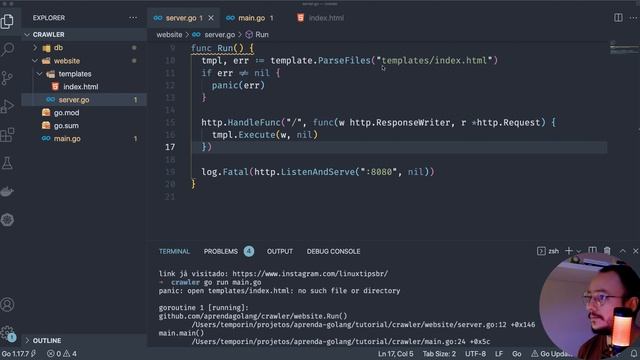Screen dimensions: 640x360
Task: Change indentation via Tab Size: 2
Action: tap(439, 354)
